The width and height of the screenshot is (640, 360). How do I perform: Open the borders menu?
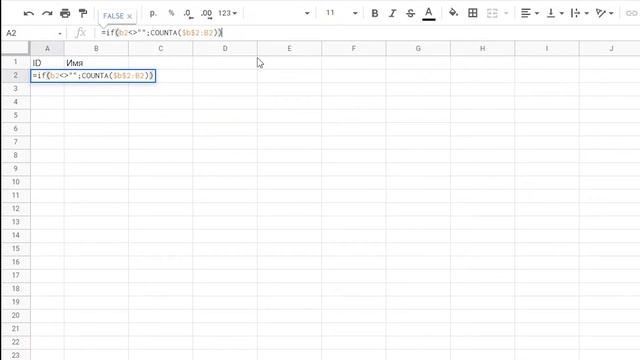pos(473,13)
